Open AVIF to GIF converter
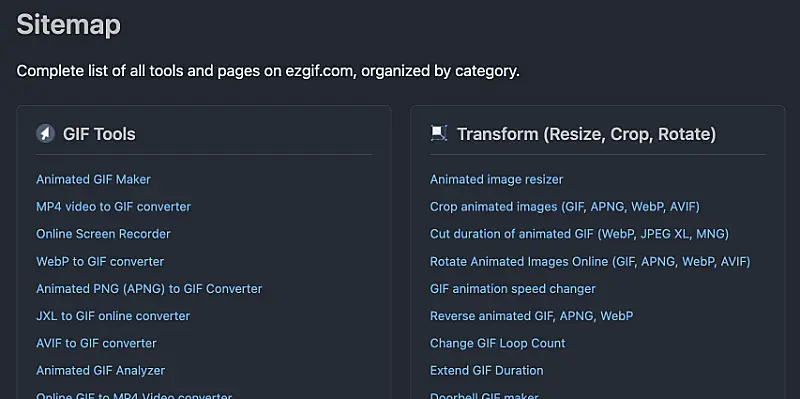The width and height of the screenshot is (800, 399). [x=96, y=343]
